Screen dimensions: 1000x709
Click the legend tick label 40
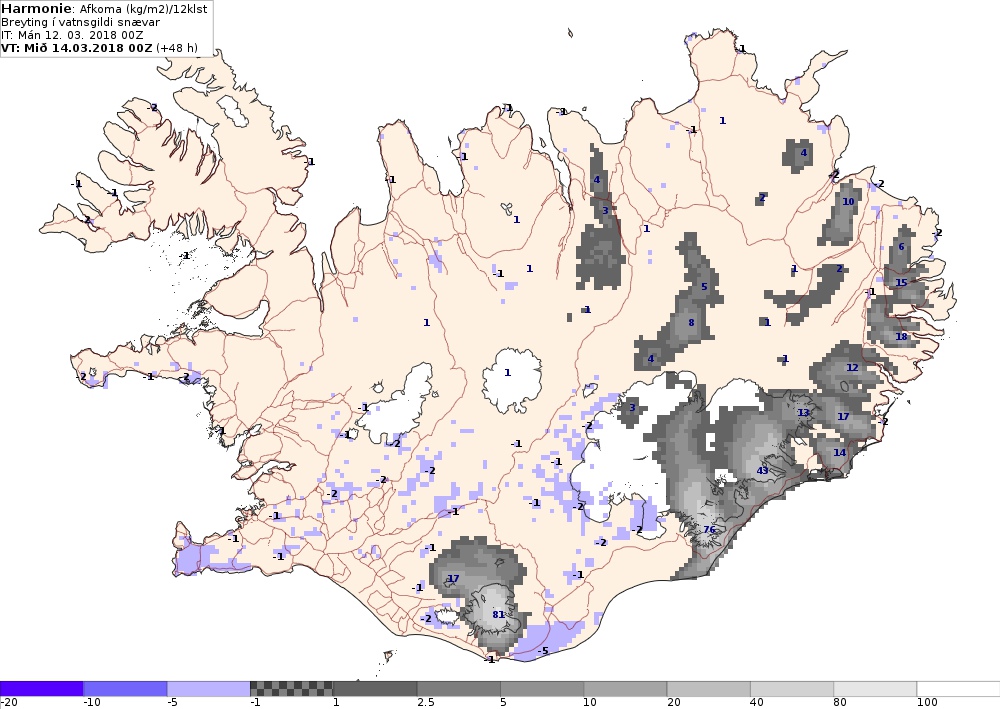[758, 703]
